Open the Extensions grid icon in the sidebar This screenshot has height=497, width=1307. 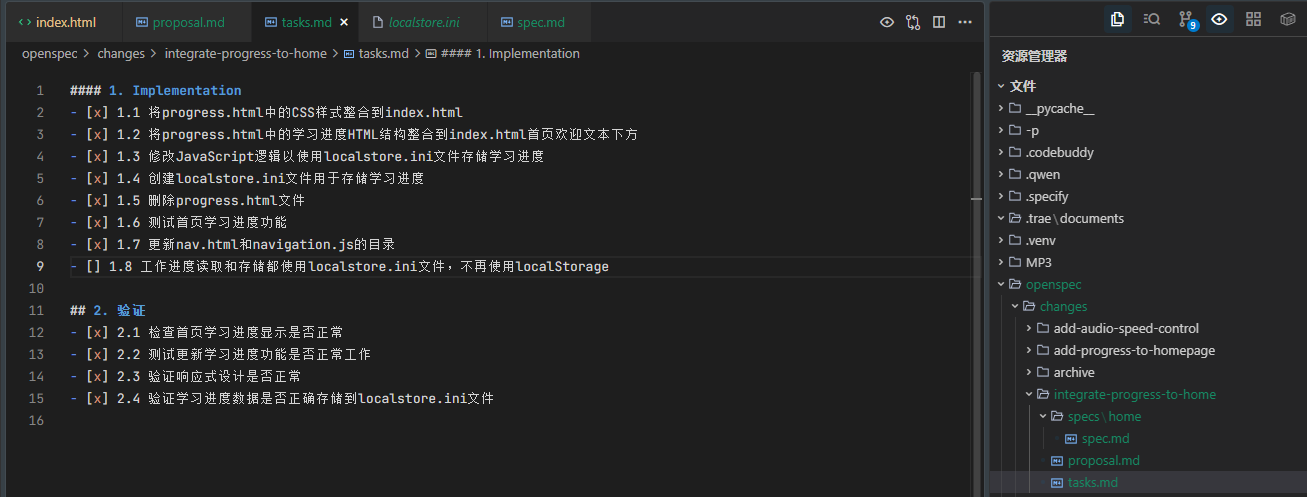(x=1253, y=19)
